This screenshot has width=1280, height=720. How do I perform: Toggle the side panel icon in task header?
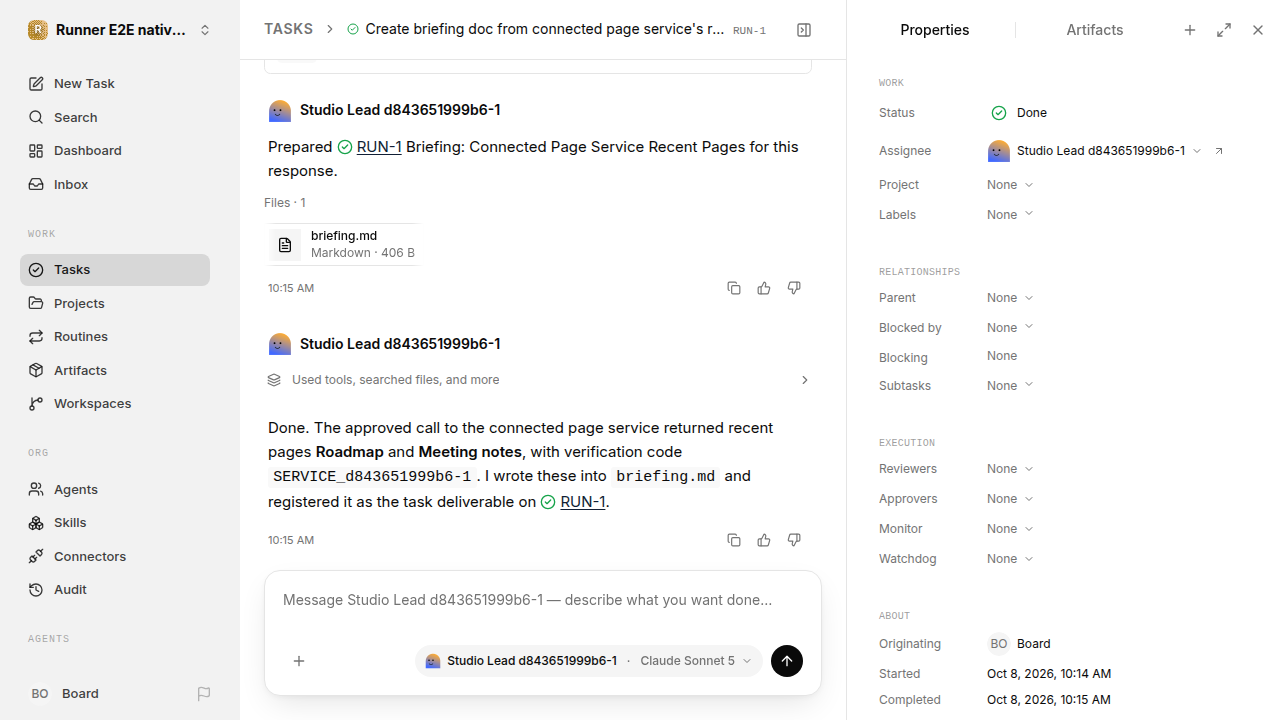[804, 30]
